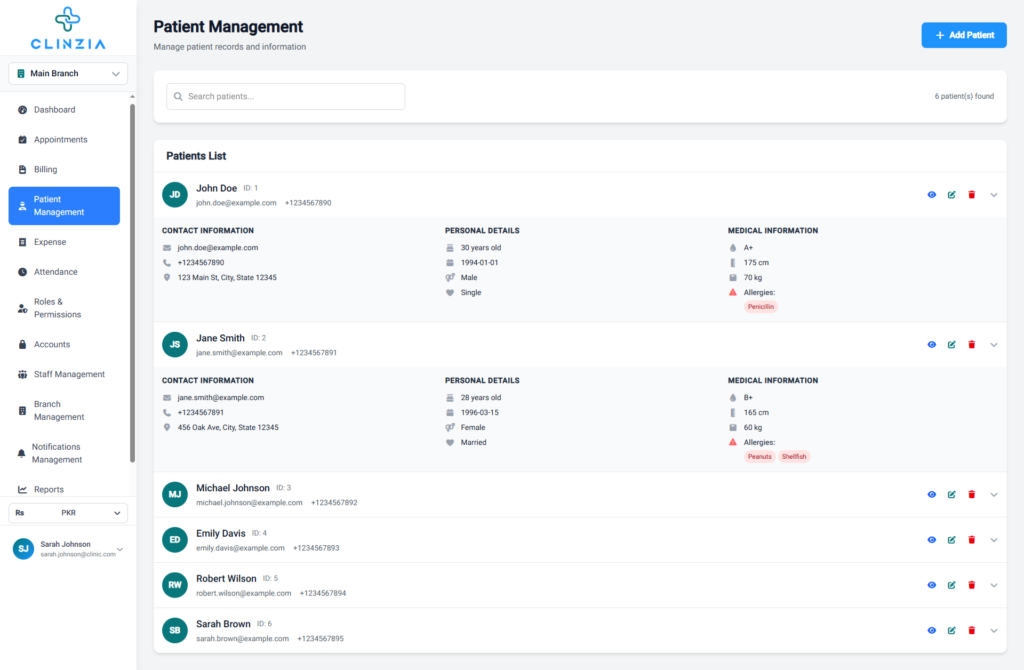1024x670 pixels.
Task: Delete Jane Smith using the trash icon
Action: pos(971,345)
